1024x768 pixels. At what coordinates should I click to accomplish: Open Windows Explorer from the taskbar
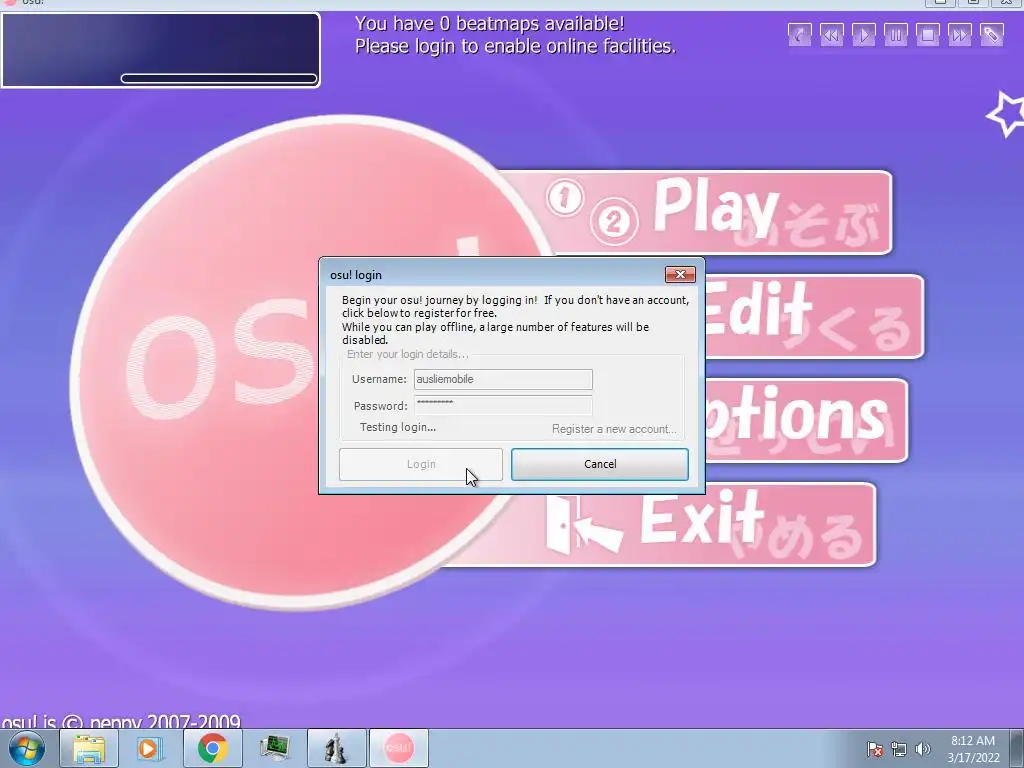(89, 748)
